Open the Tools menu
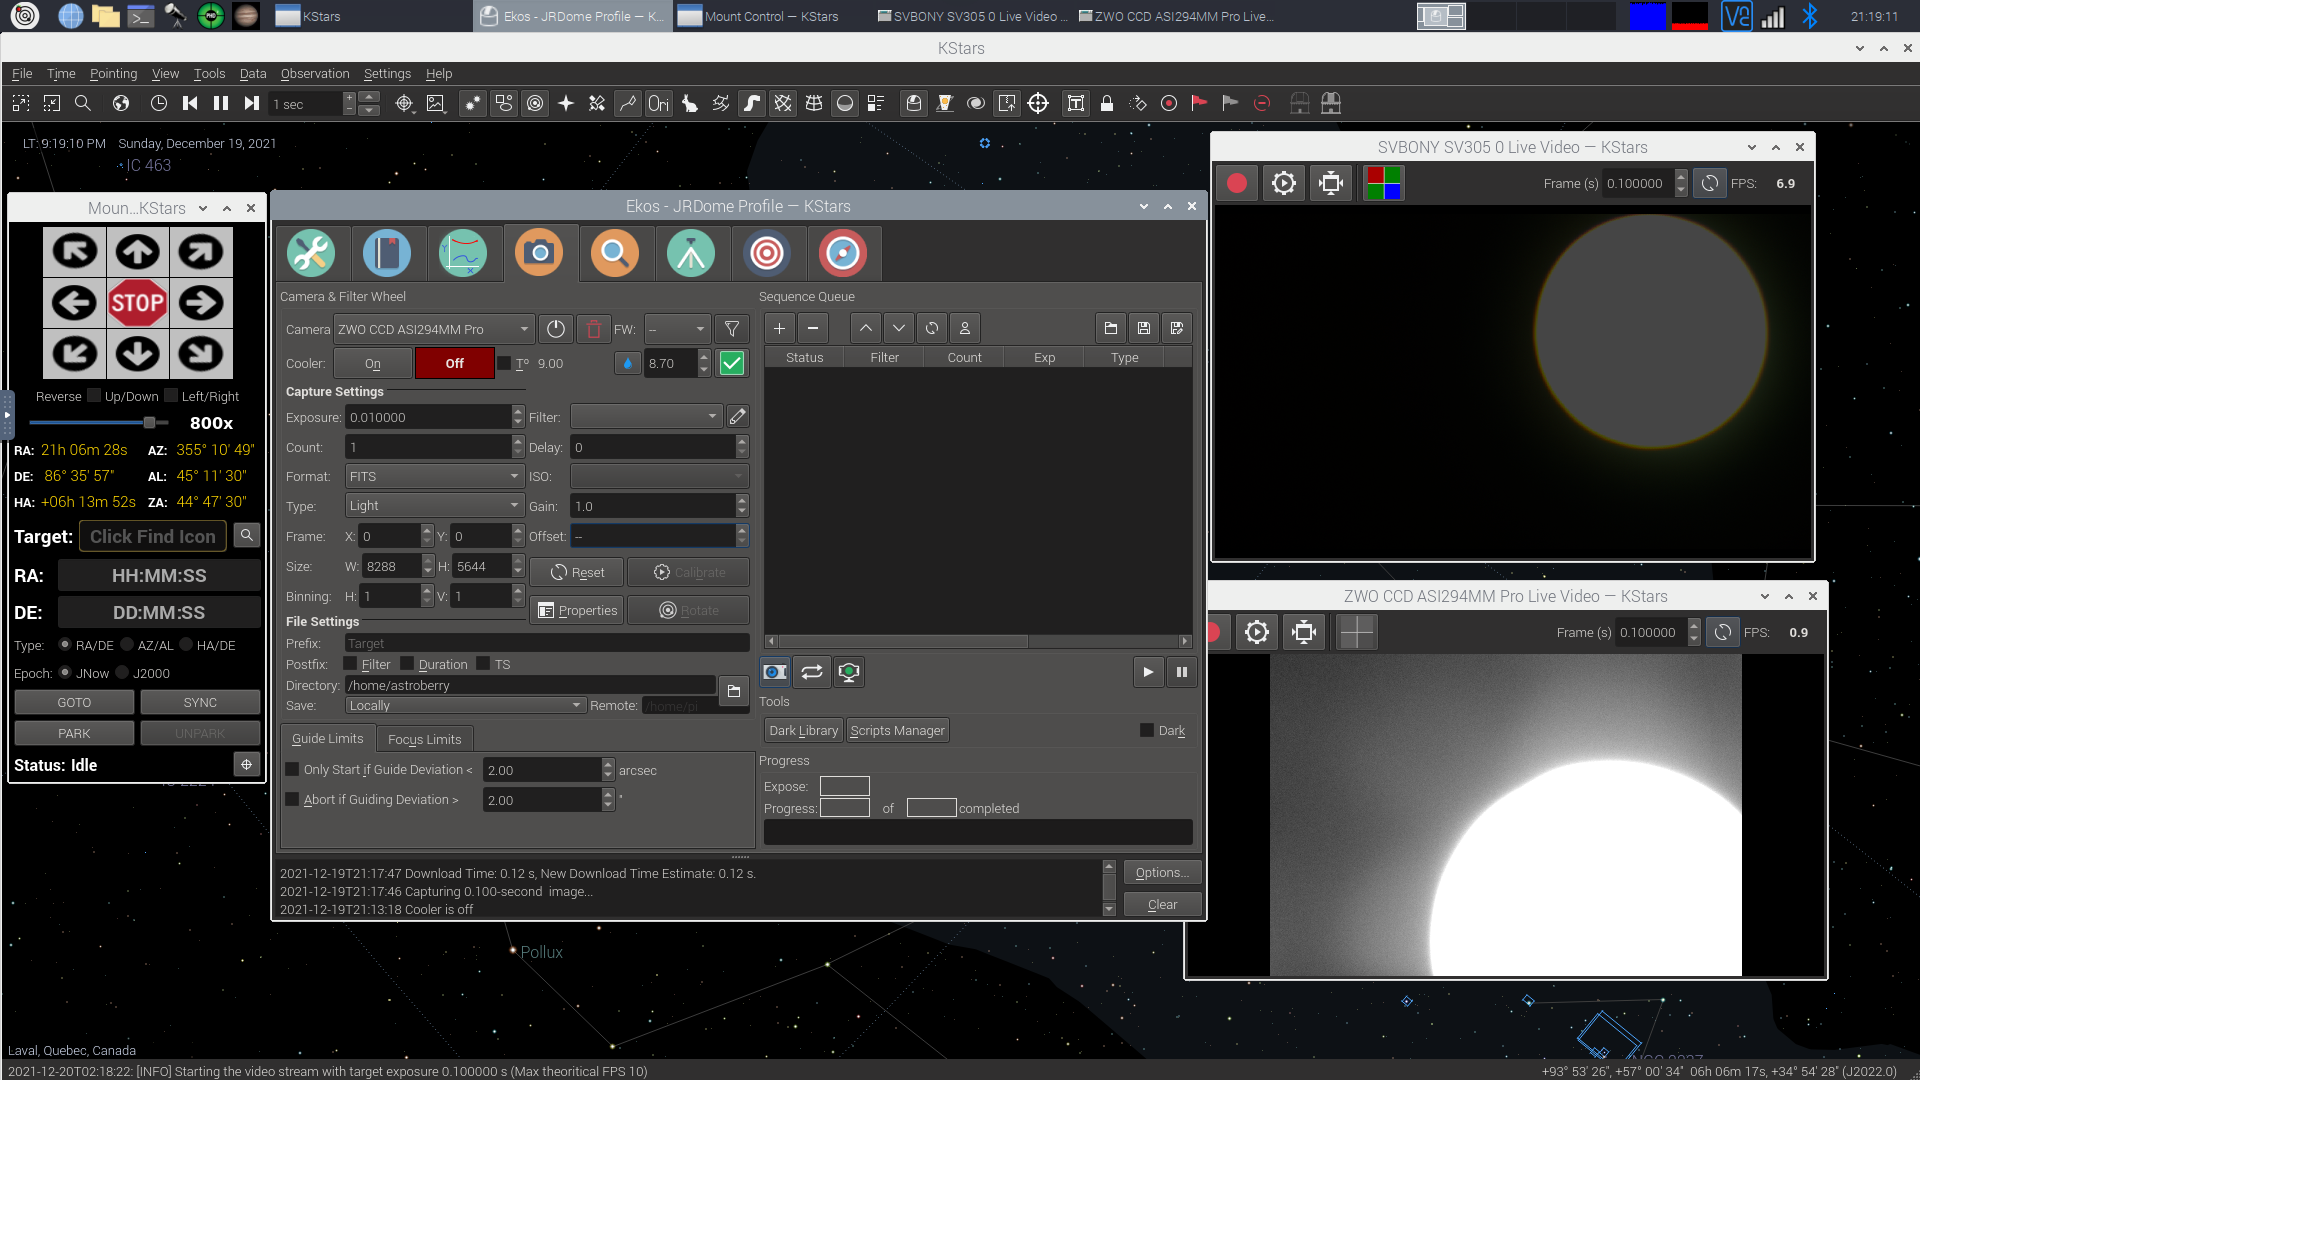The image size is (2321, 1247). pos(209,74)
